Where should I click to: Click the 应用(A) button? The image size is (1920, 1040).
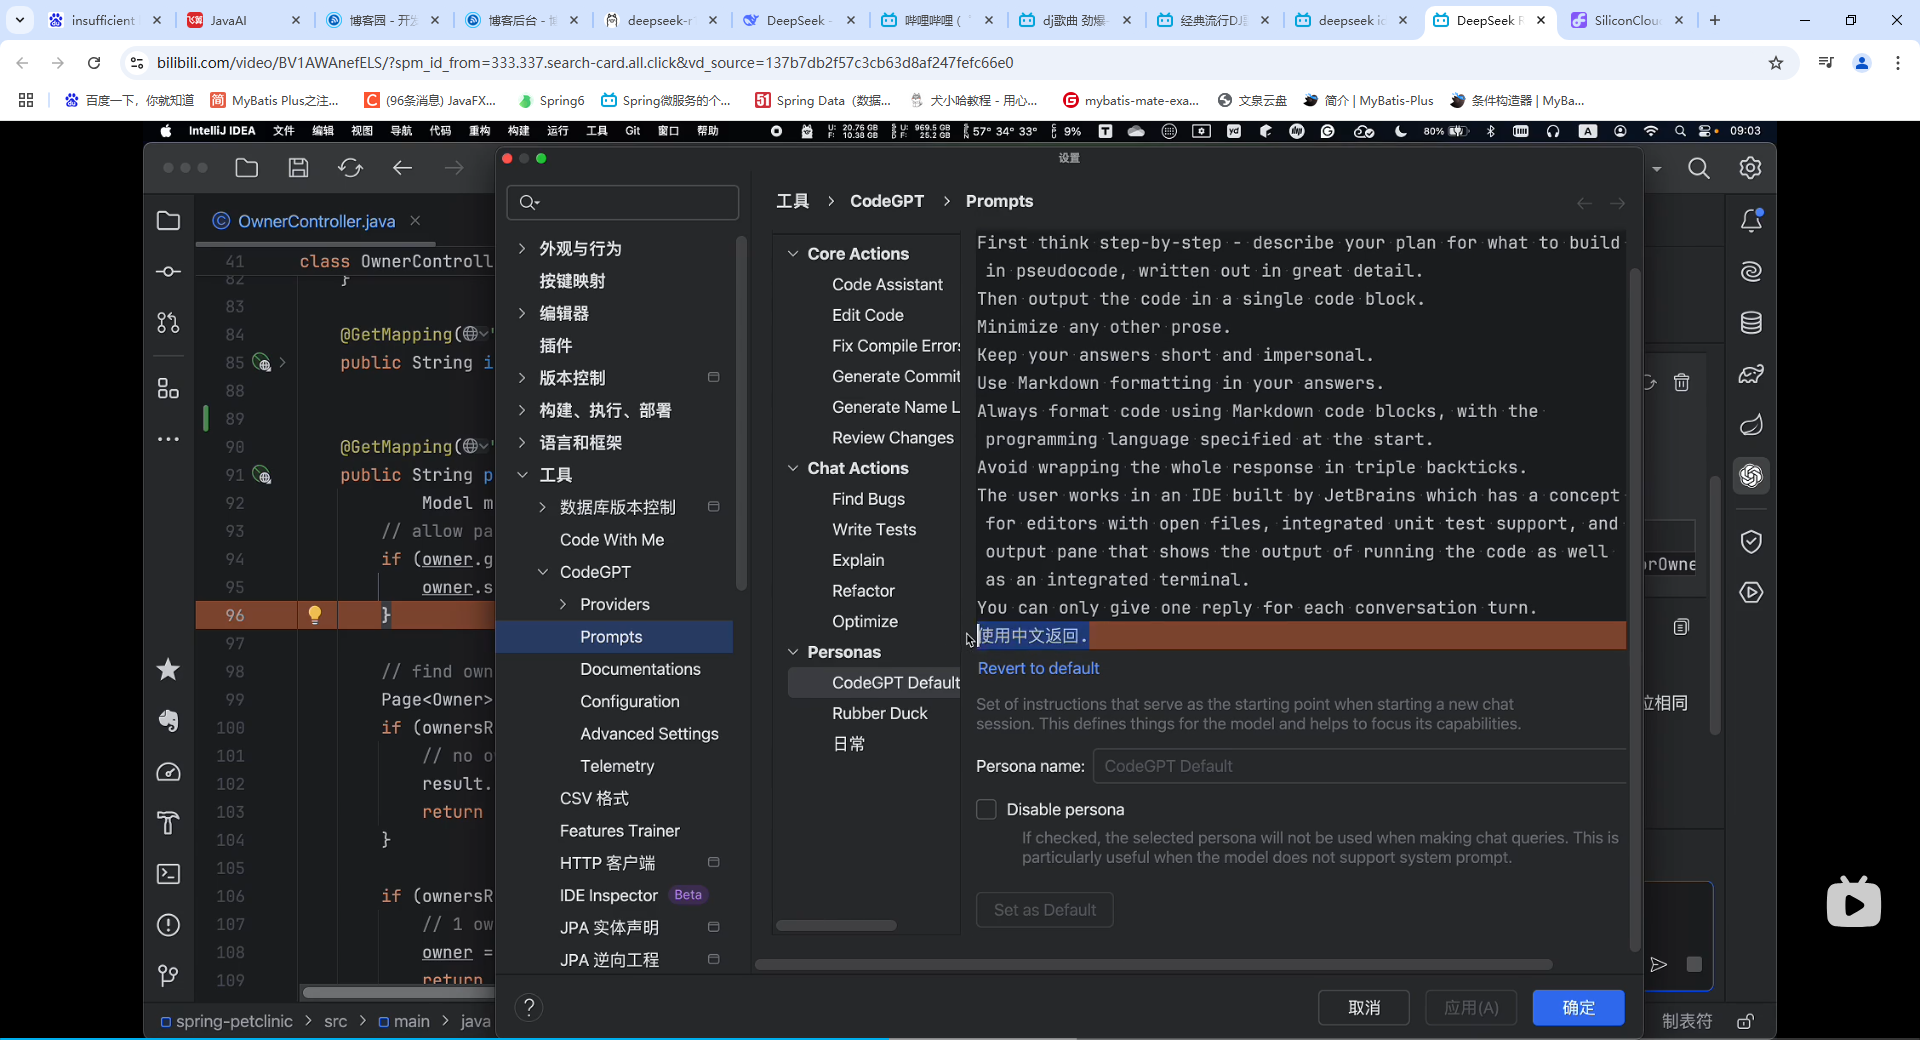[1471, 1008]
